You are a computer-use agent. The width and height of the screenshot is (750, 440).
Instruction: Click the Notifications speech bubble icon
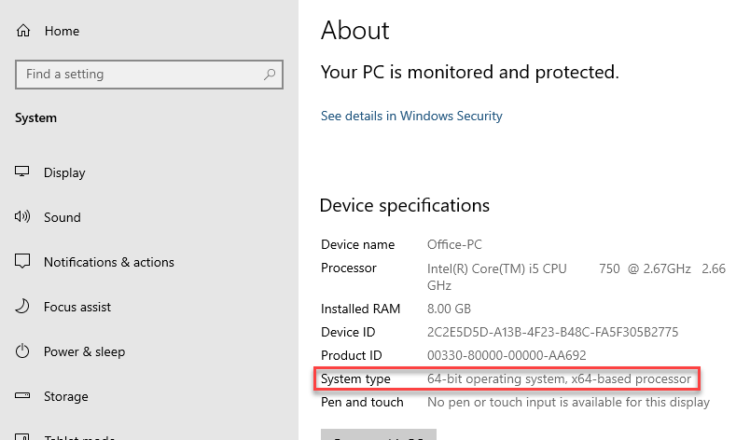(x=22, y=262)
